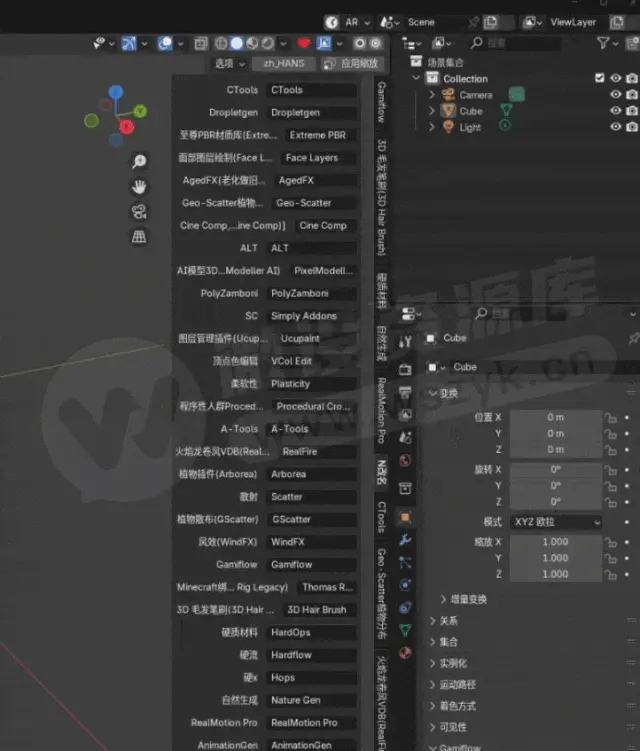Edit the Extreme PBR tab name field

(321, 135)
